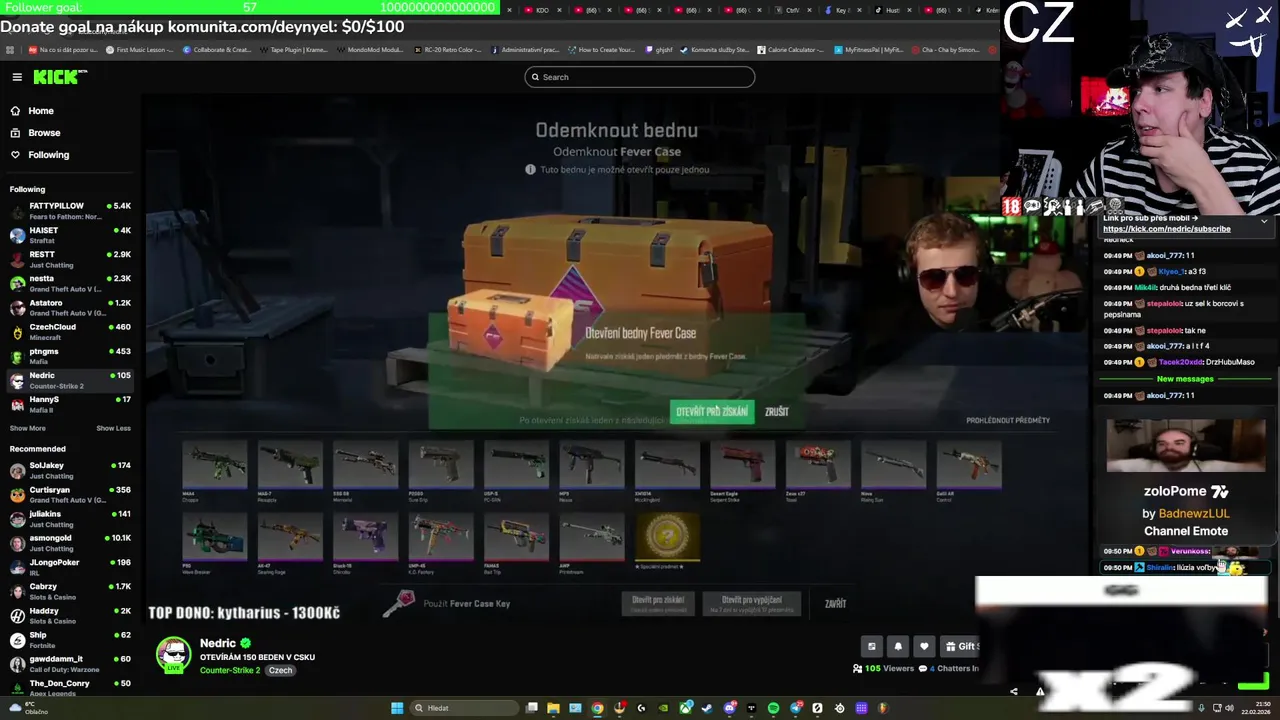This screenshot has height=720, width=1280.
Task: Open RESTT channel in sidebar
Action: [70, 259]
